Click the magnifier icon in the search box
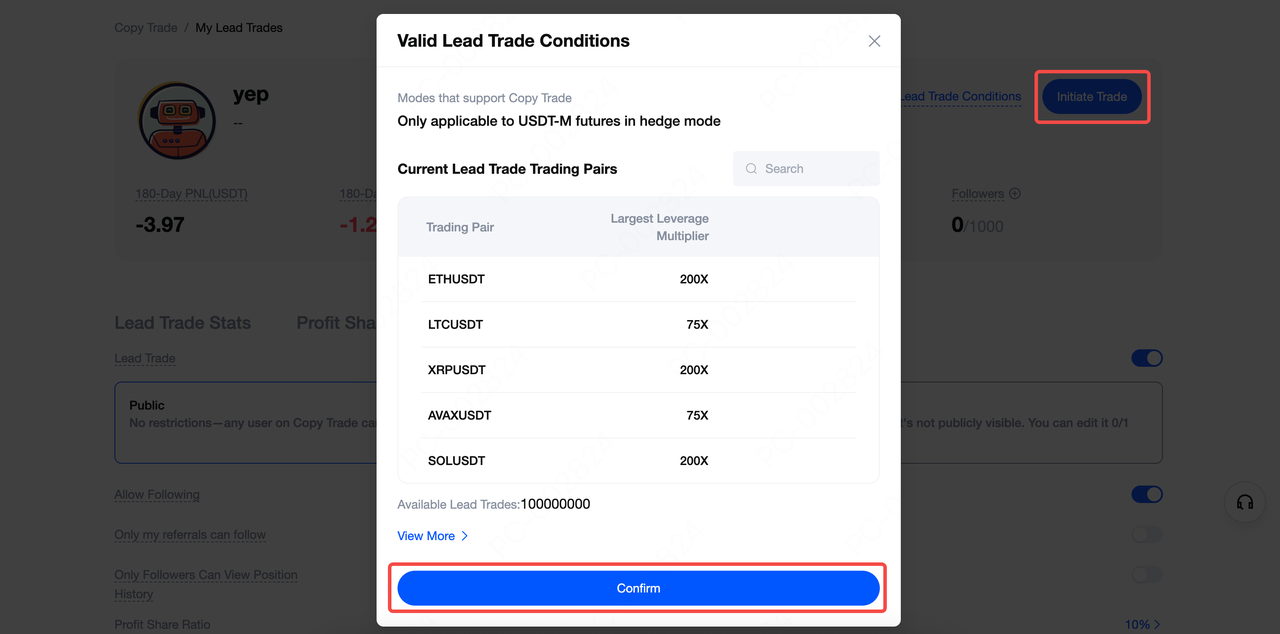This screenshot has height=634, width=1280. (752, 169)
